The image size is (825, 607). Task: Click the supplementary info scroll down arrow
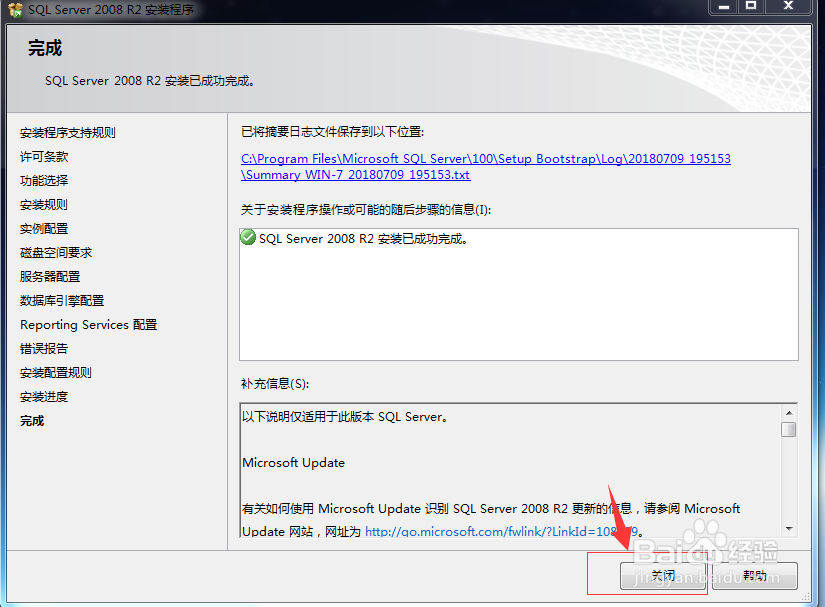click(x=789, y=528)
